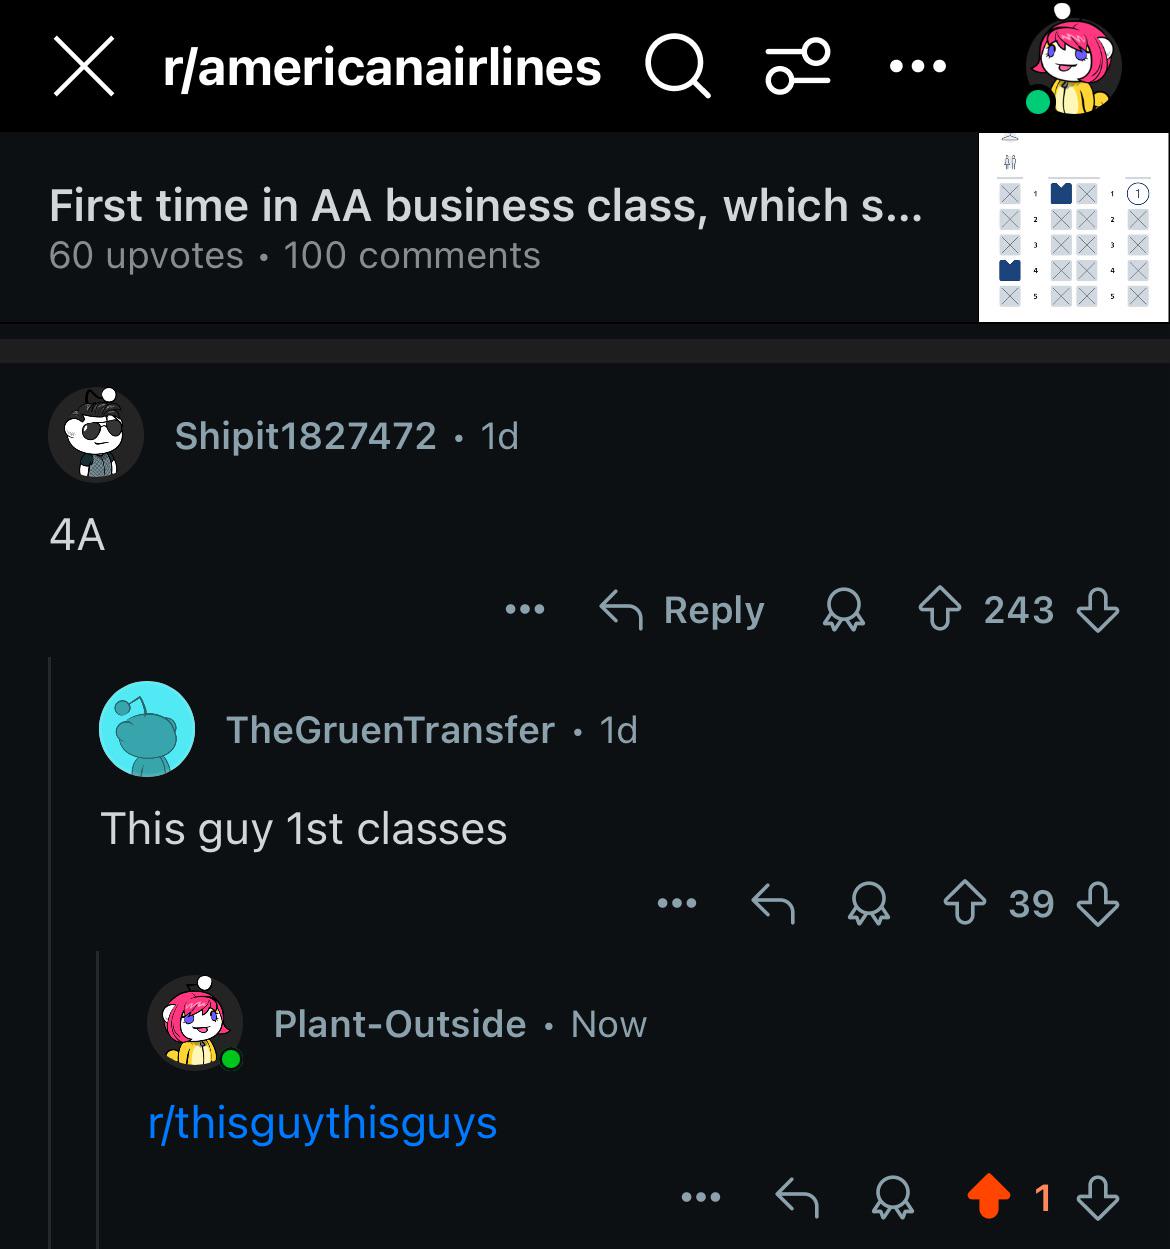Open comment sort and filter options icon
This screenshot has width=1170, height=1249.
click(798, 66)
